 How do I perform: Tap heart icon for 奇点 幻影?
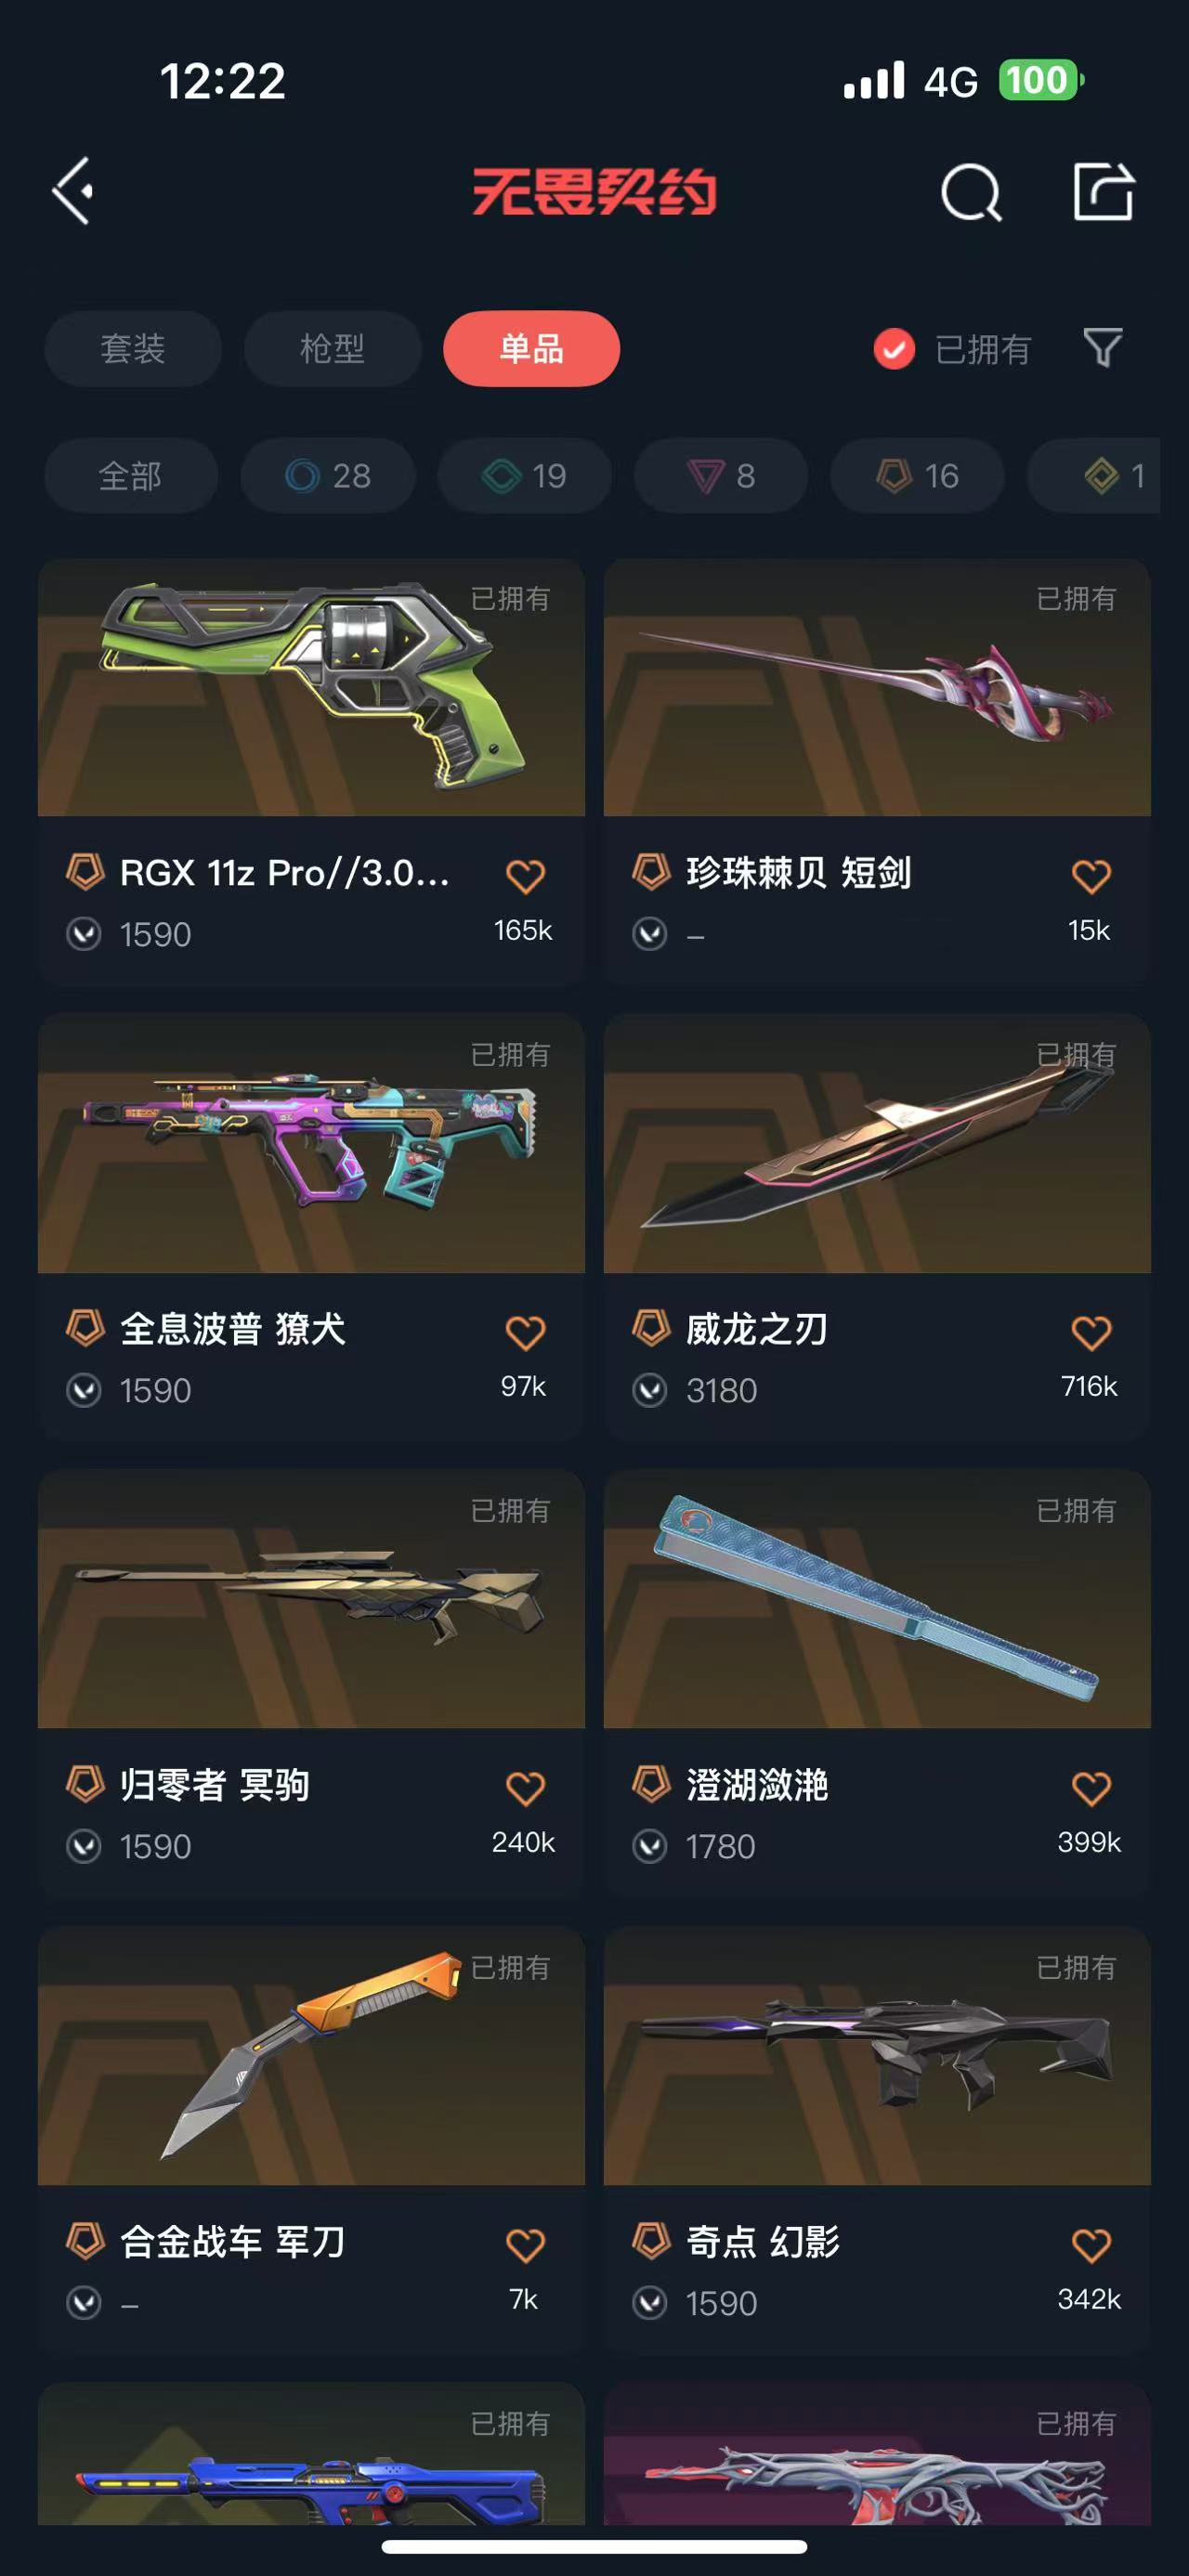coord(1091,2245)
